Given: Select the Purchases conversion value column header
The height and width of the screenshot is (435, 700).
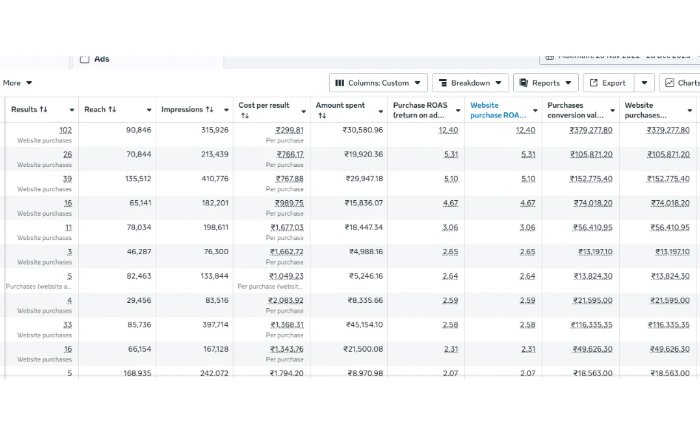Looking at the screenshot, I should (x=575, y=110).
